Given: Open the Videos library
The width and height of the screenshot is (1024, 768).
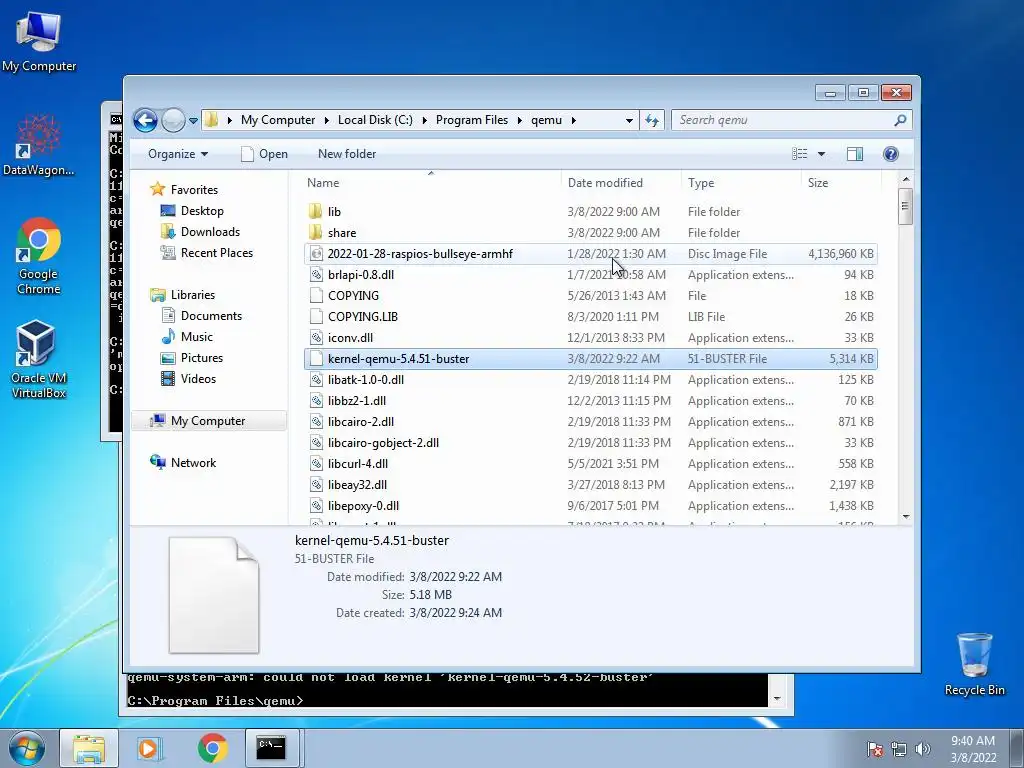Looking at the screenshot, I should pos(198,379).
